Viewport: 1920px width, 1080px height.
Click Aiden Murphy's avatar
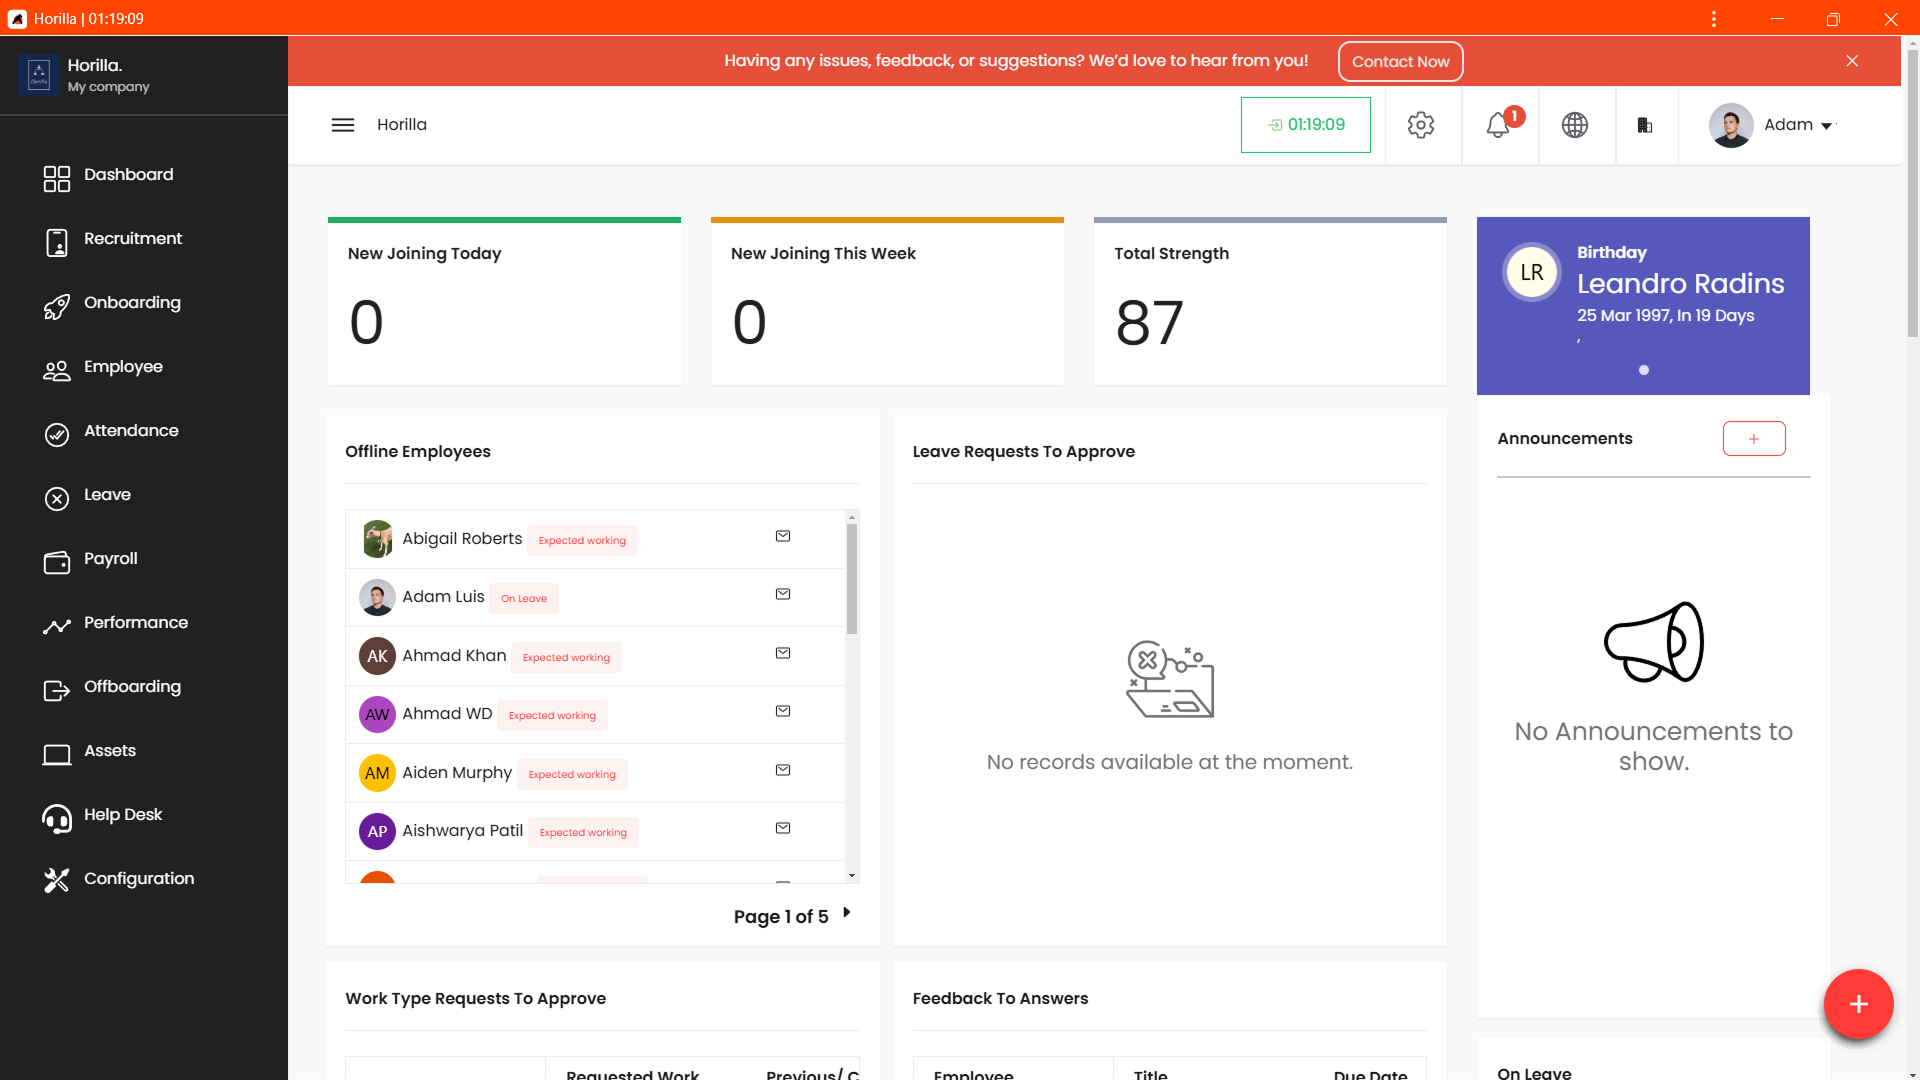(377, 773)
